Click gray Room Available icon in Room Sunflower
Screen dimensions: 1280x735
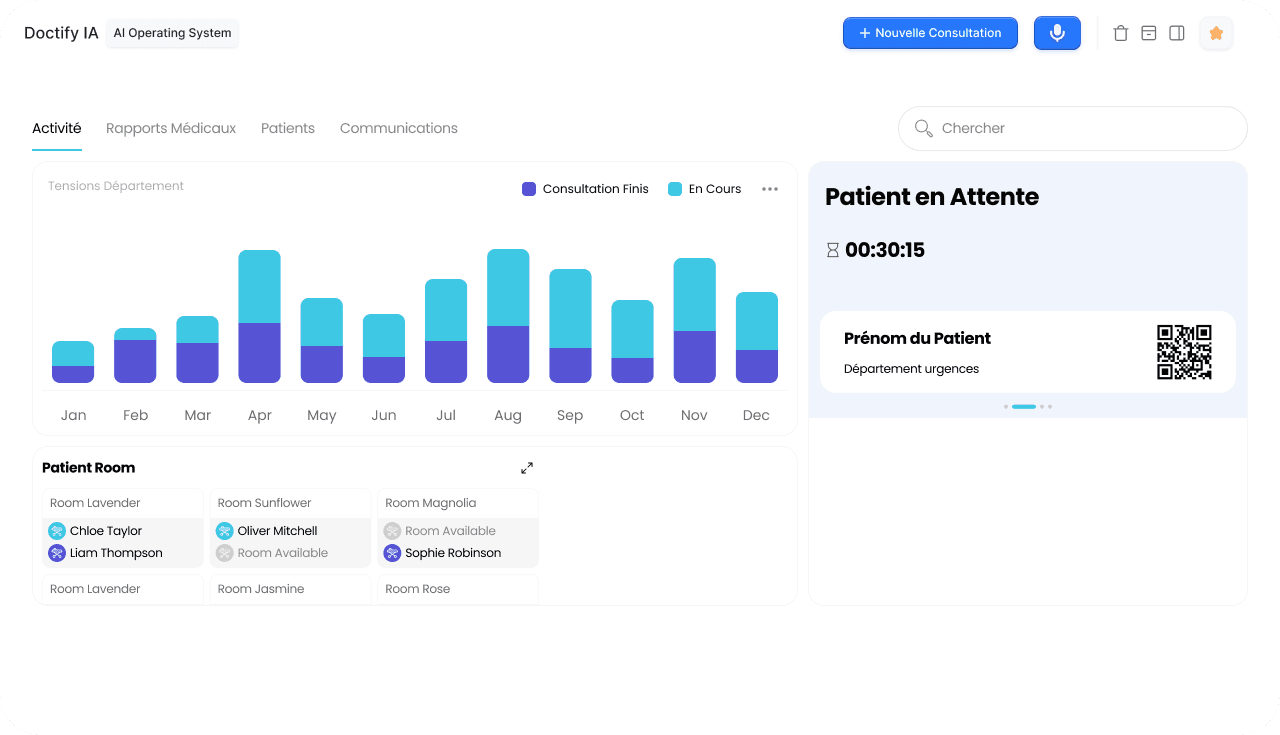tap(225, 553)
